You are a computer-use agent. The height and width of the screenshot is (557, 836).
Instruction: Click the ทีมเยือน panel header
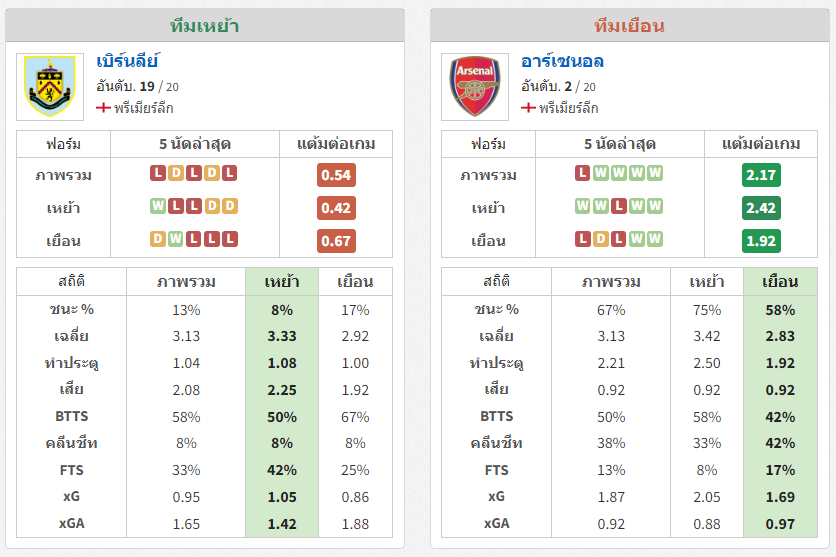pos(630,25)
